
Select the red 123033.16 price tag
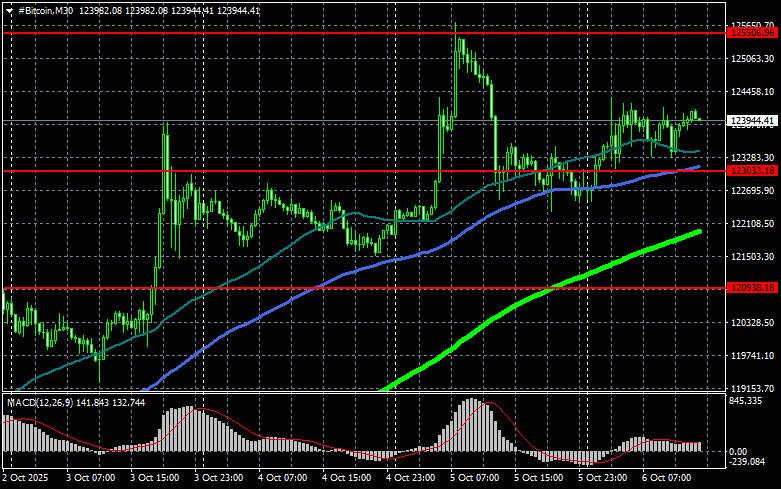click(x=752, y=171)
